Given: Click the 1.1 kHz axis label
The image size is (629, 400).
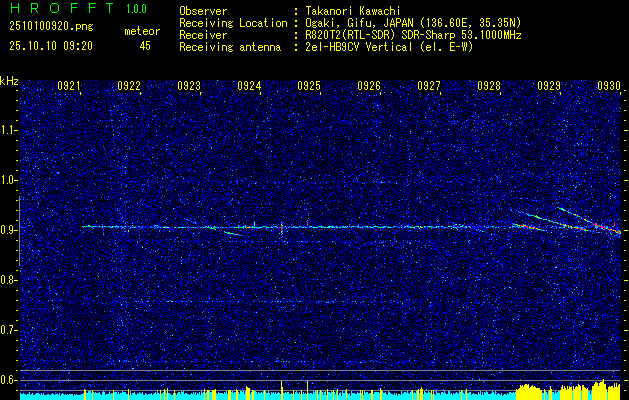Looking at the screenshot, I should point(9,130).
